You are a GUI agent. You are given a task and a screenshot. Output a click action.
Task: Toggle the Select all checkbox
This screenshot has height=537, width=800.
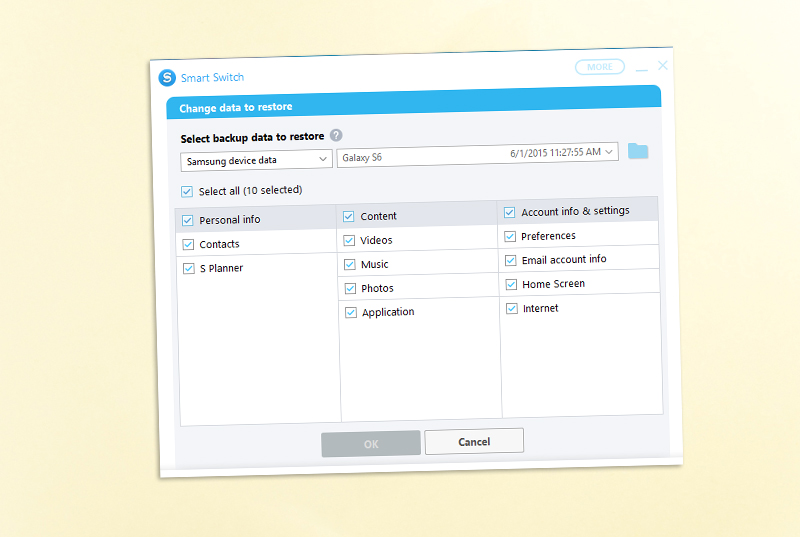click(187, 192)
